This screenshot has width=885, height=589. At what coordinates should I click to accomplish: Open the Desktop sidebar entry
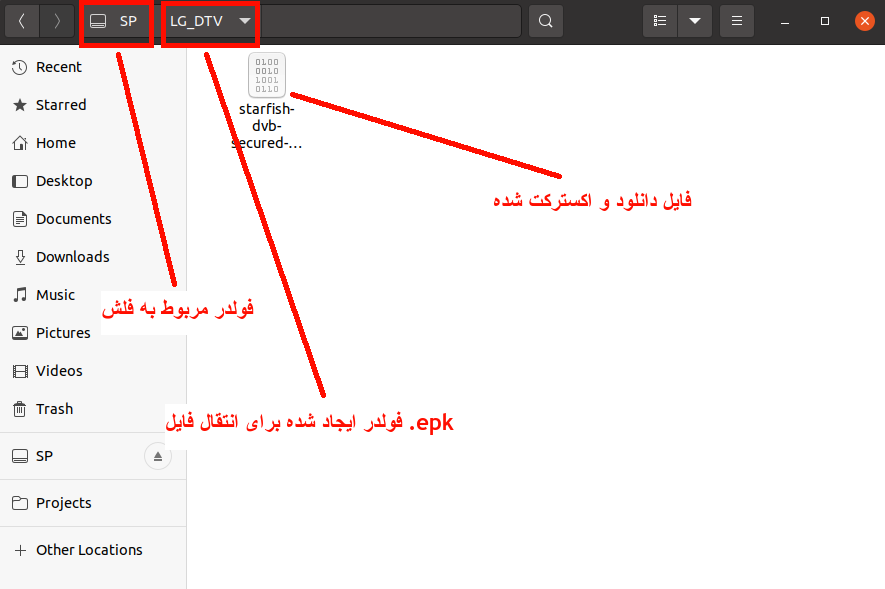coord(93,181)
